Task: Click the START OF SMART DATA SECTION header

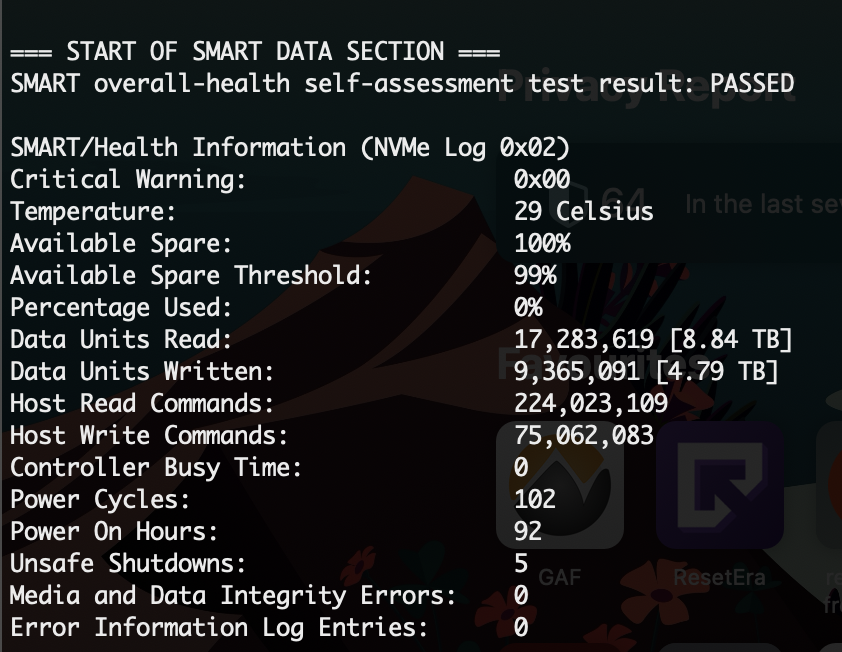Action: (x=255, y=52)
